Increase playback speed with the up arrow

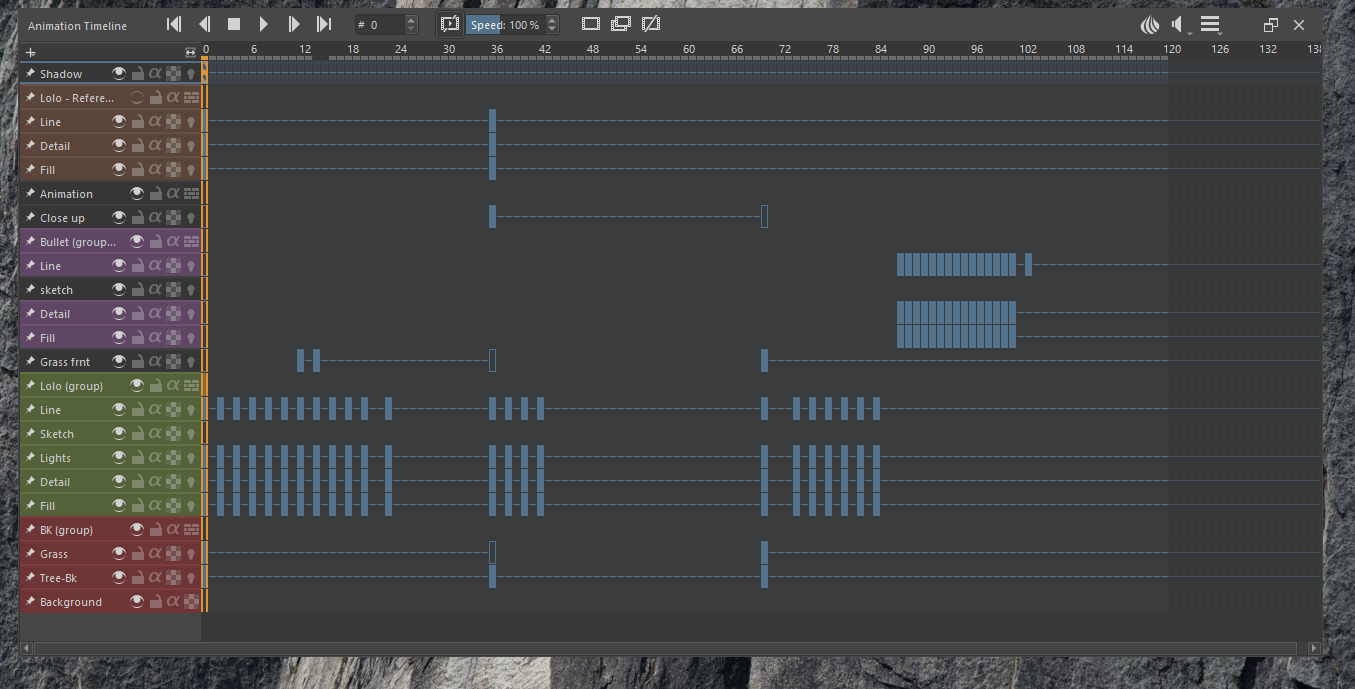tap(553, 20)
